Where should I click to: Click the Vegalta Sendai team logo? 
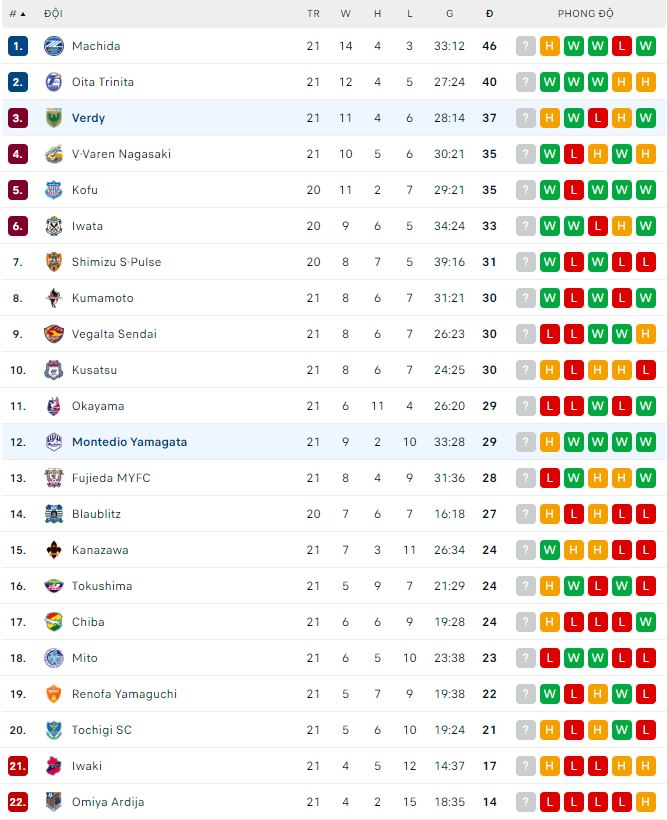click(x=54, y=334)
